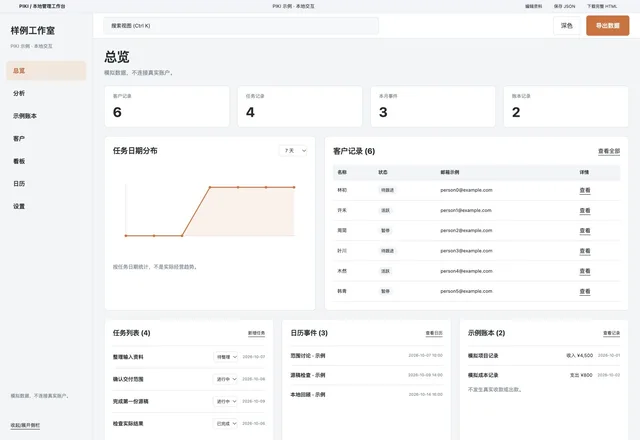Viewport: 640px width, 440px height.
Task: Click the 模拟成本记录 ledger row
Action: click(x=544, y=375)
